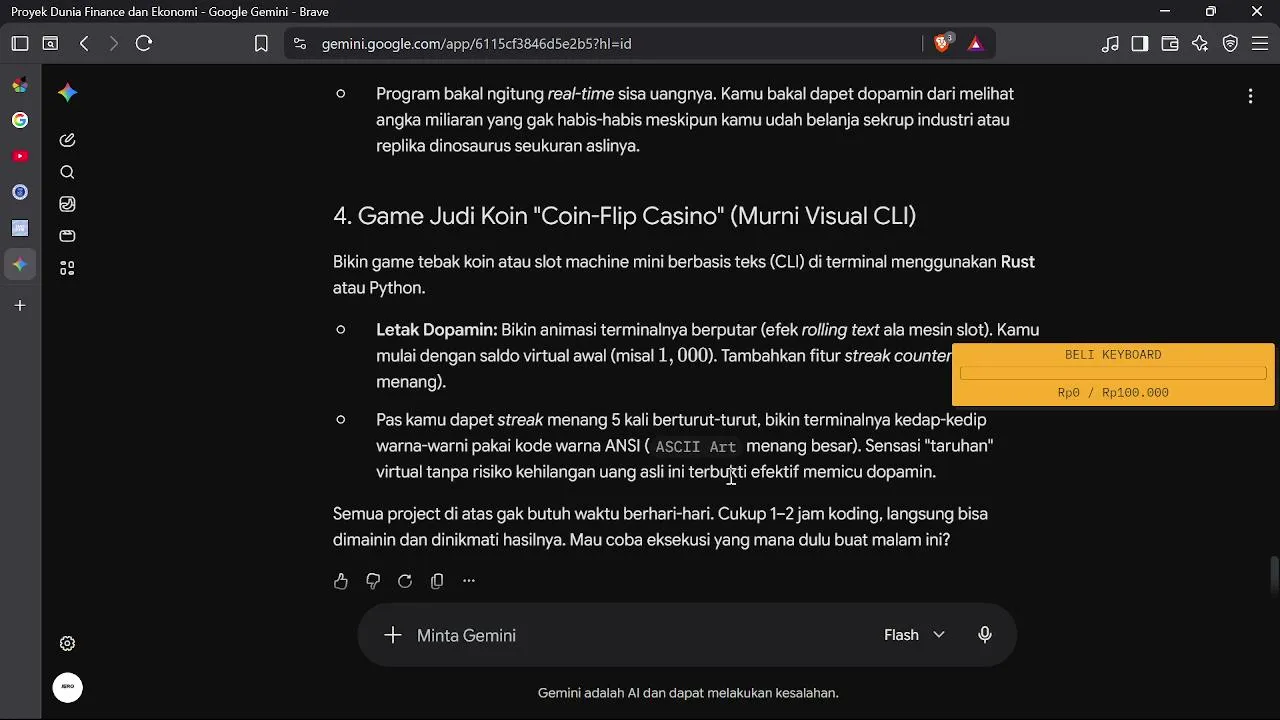Switch to the blue circular emblem tab

[20, 192]
